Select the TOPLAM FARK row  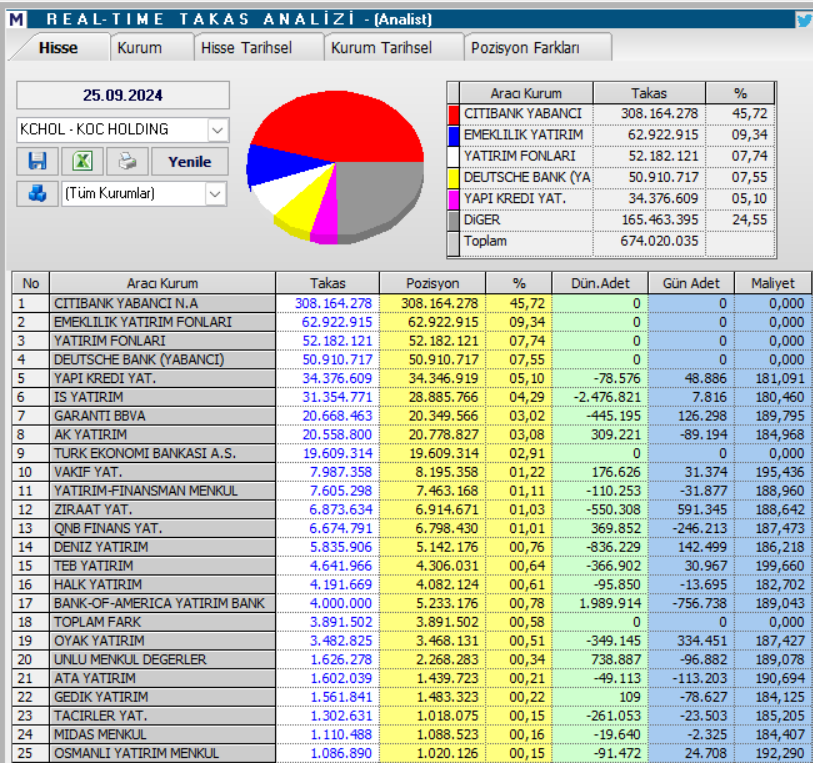coord(412,622)
